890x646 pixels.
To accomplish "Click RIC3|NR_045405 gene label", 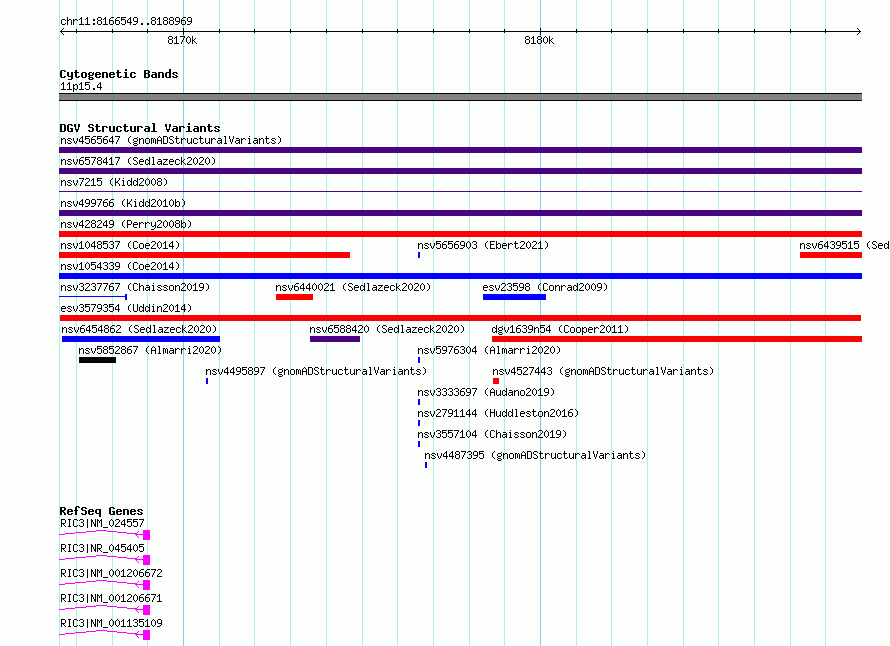I will 102,548.
